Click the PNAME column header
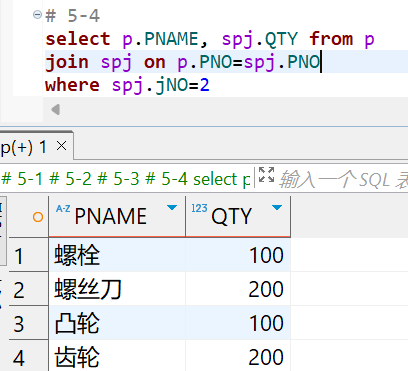This screenshot has height=371, width=408. coord(117,216)
